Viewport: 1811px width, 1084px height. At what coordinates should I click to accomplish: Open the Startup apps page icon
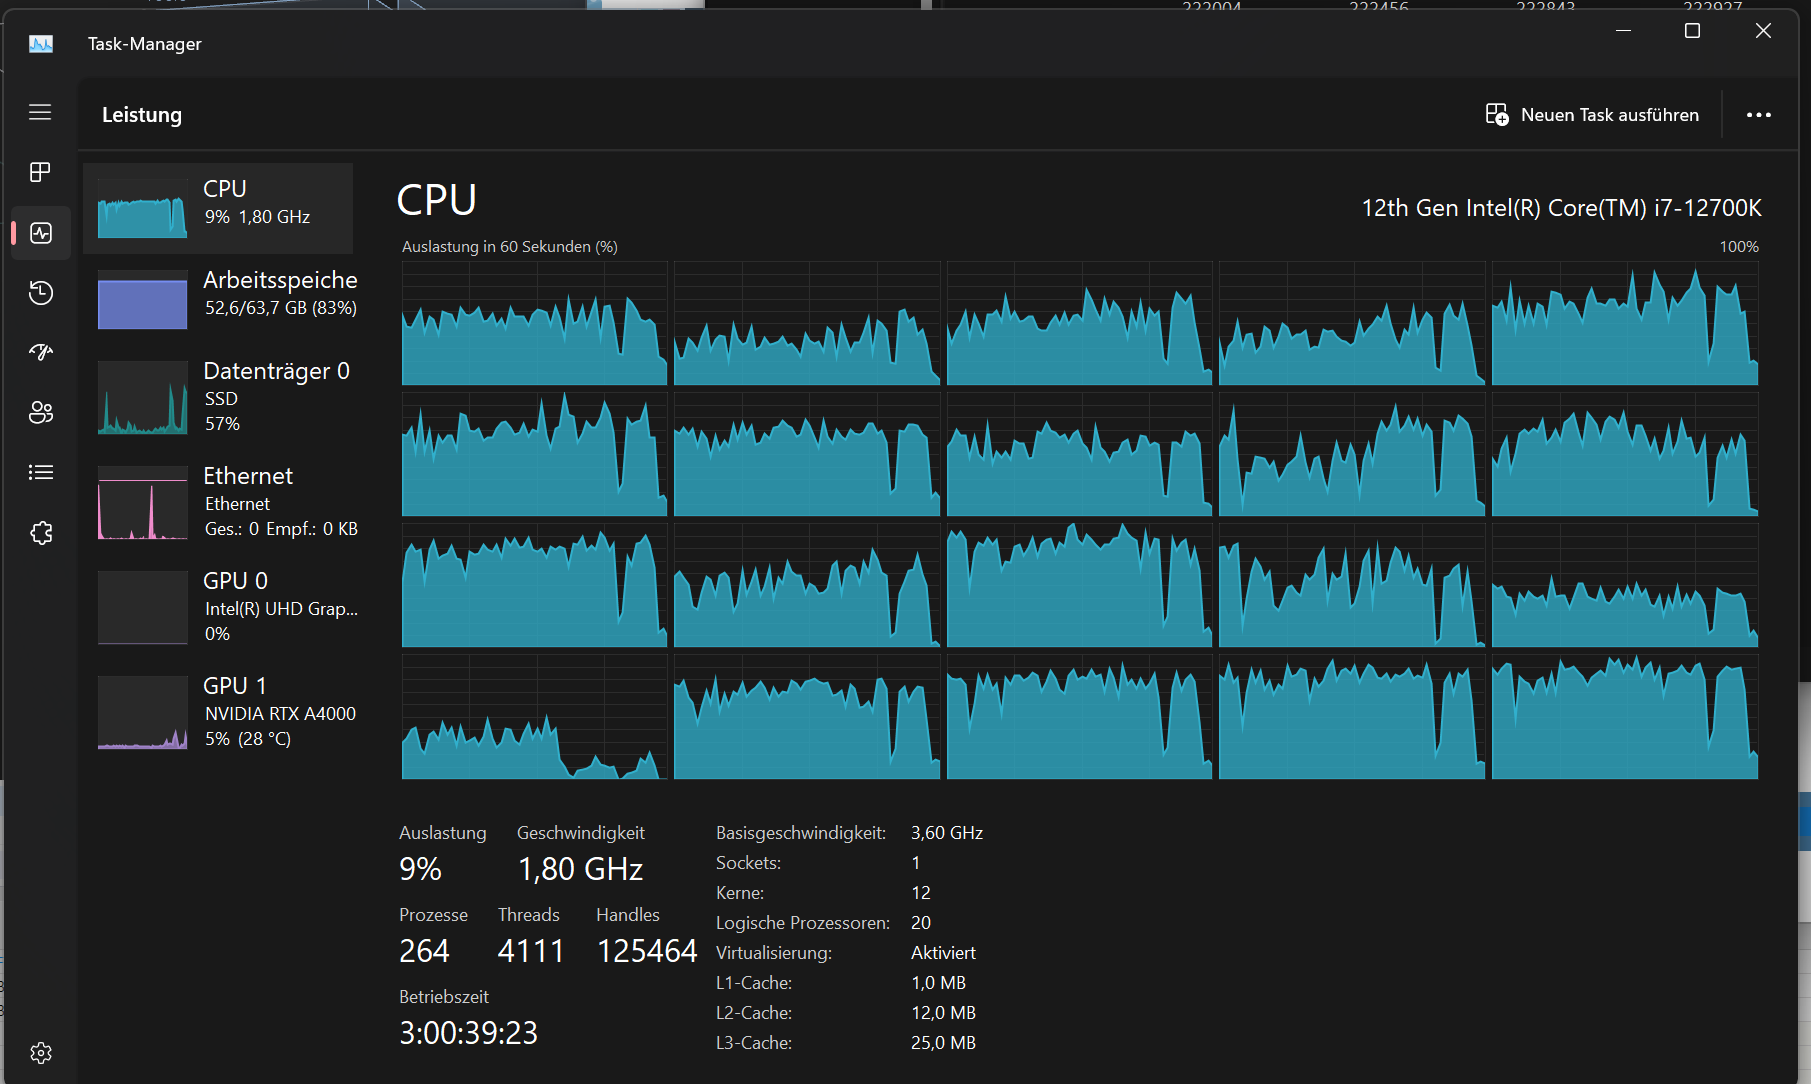[x=41, y=352]
